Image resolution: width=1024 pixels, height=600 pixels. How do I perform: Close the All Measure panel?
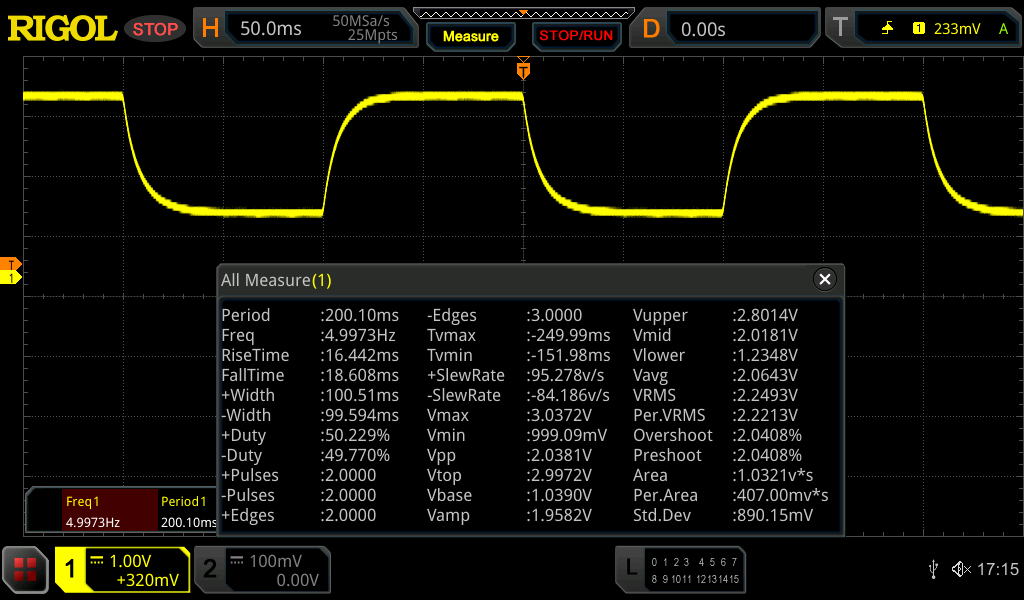pyautogui.click(x=824, y=280)
